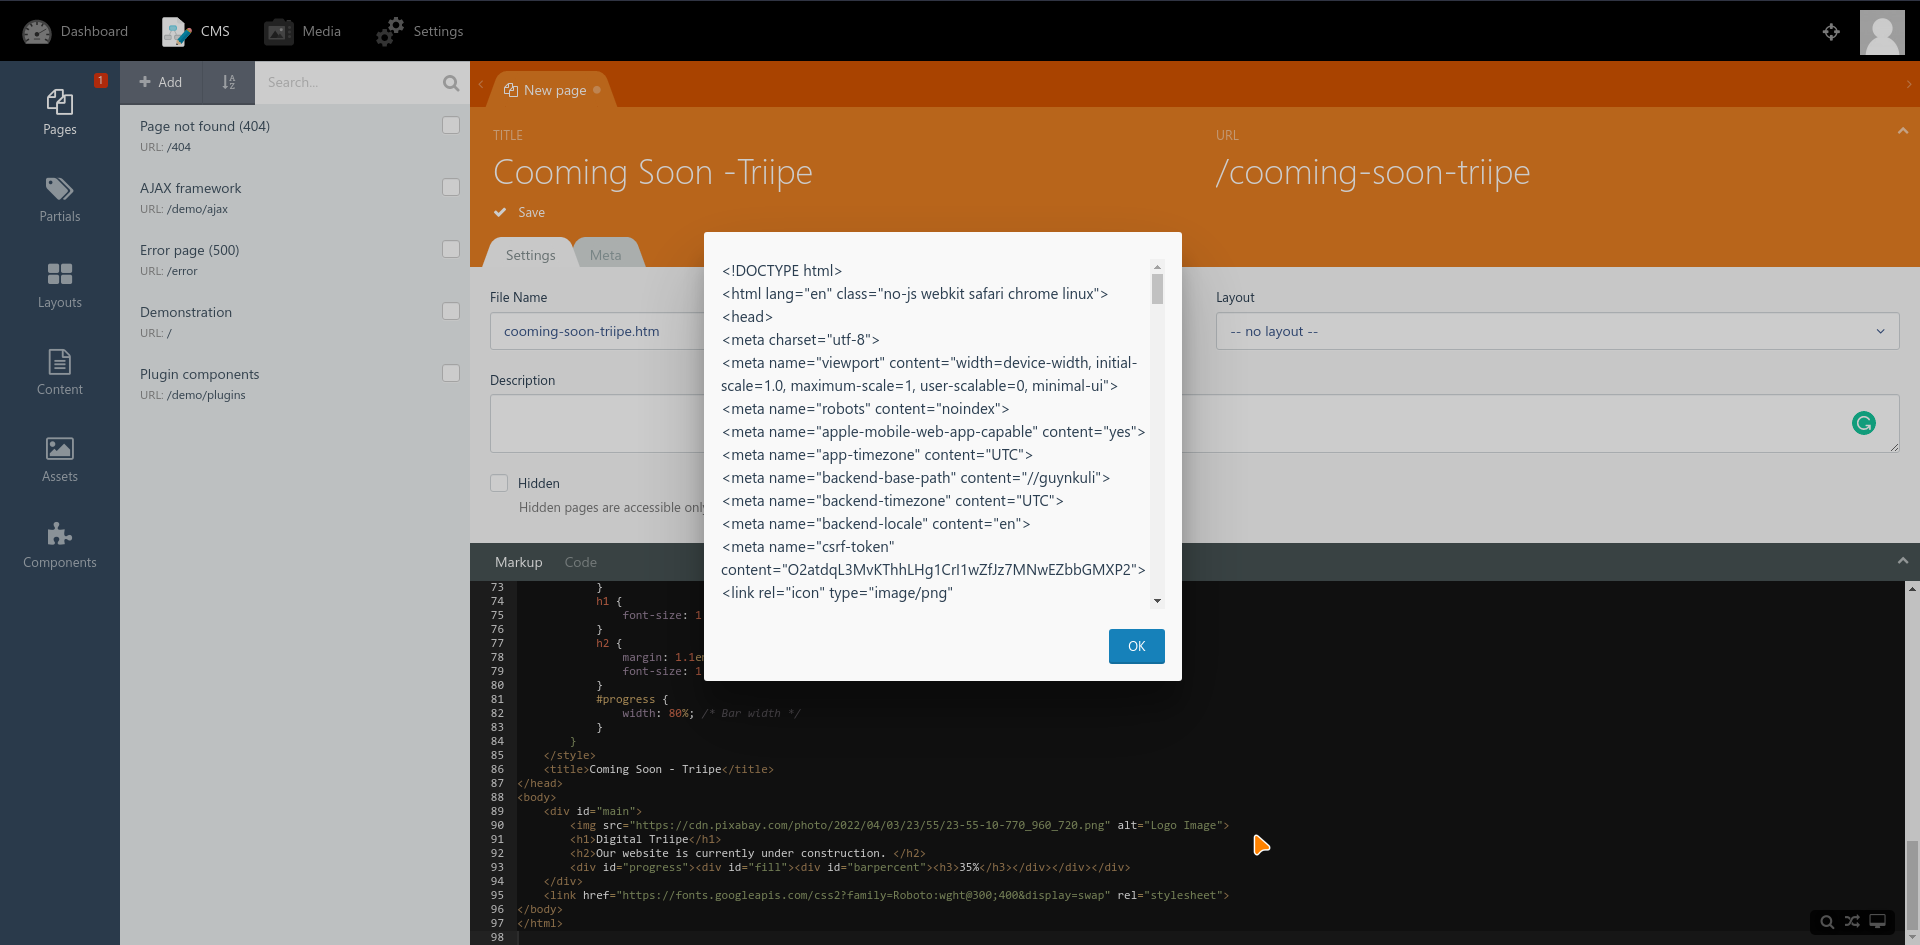1920x945 pixels.
Task: Check the Page not found (404) checkbox
Action: pos(451,125)
